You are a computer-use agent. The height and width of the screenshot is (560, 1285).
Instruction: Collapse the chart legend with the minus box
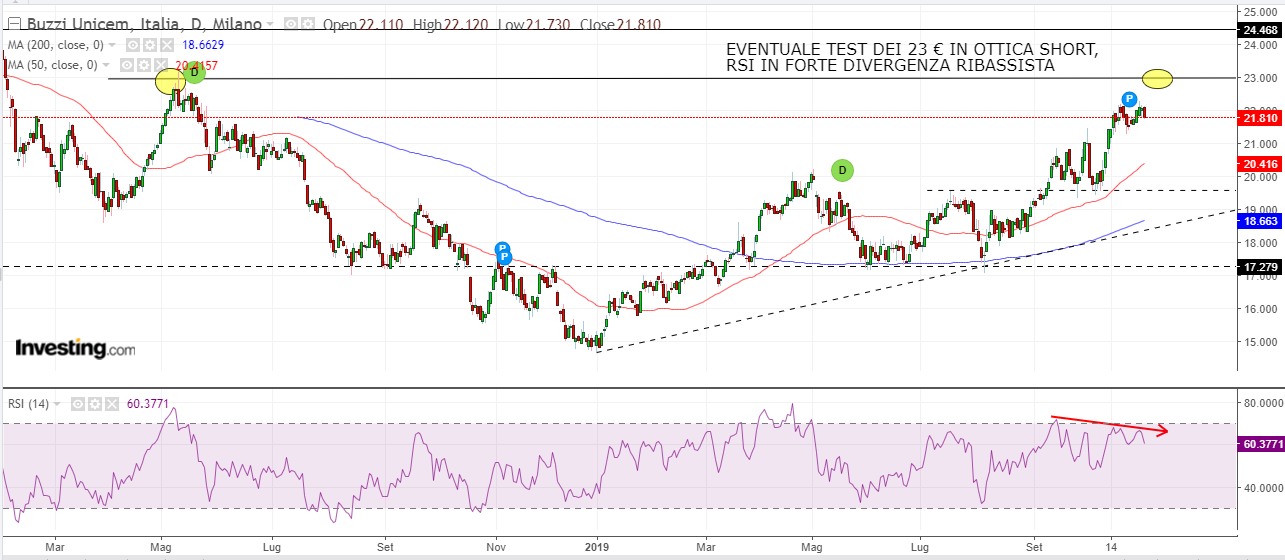click(x=14, y=24)
